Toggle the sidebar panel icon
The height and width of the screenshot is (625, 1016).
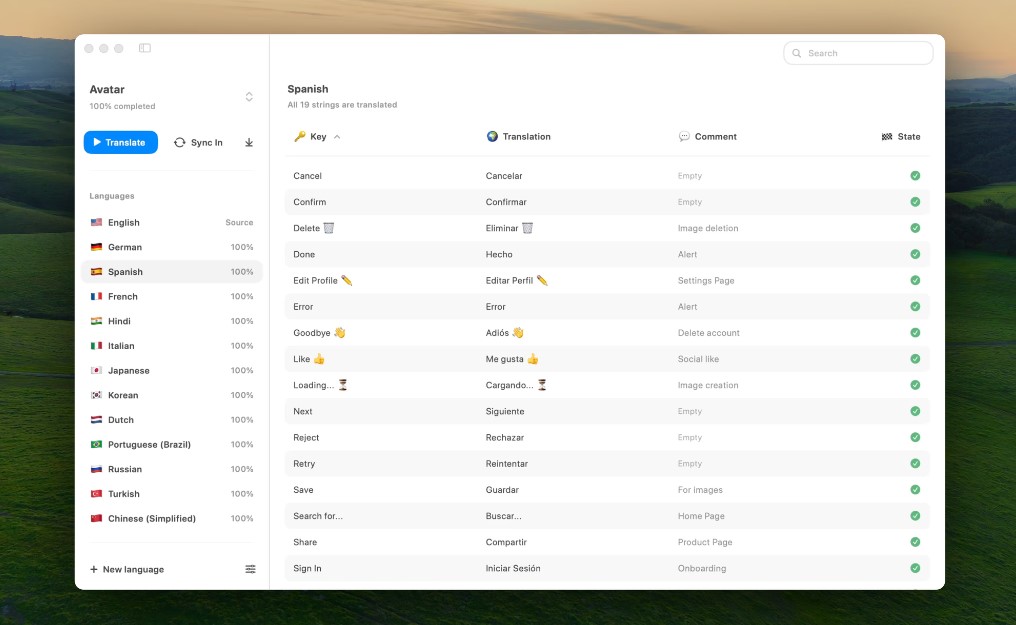click(145, 48)
